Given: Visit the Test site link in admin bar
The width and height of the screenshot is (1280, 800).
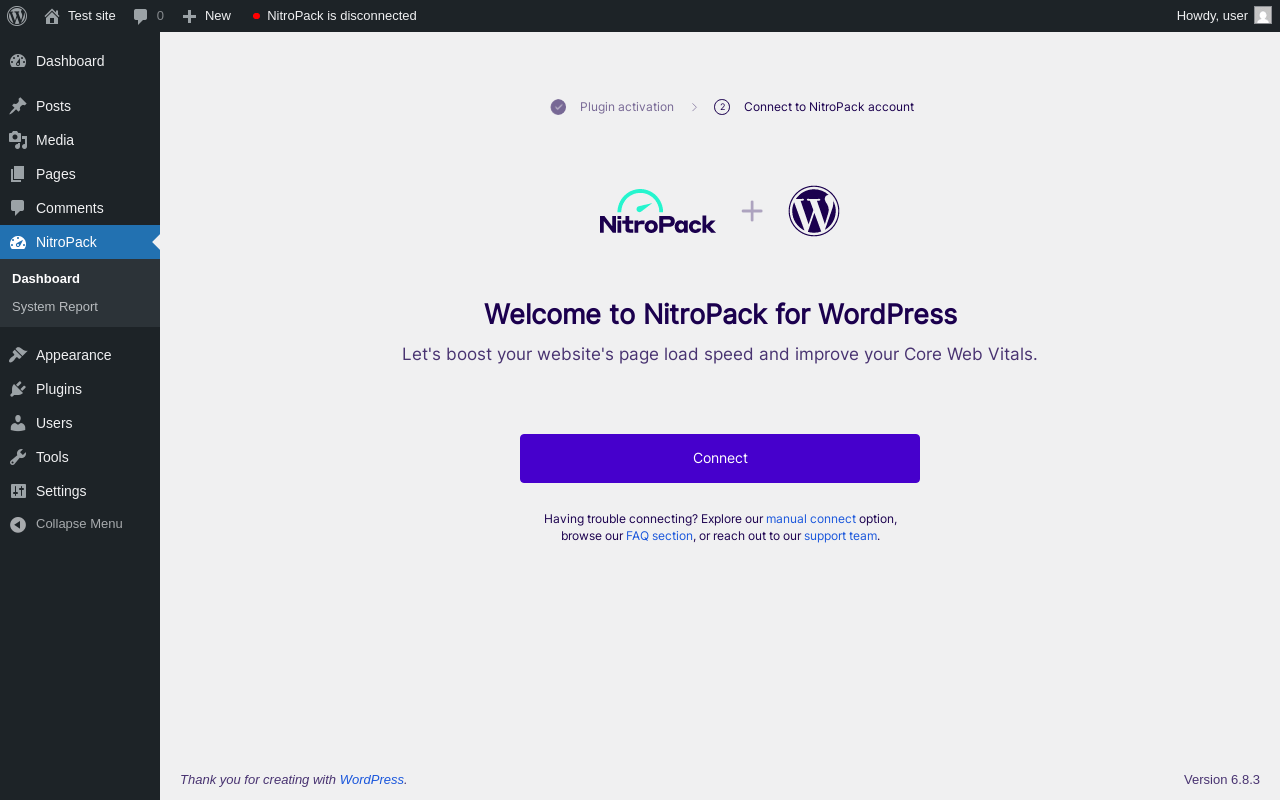Looking at the screenshot, I should click(x=80, y=16).
